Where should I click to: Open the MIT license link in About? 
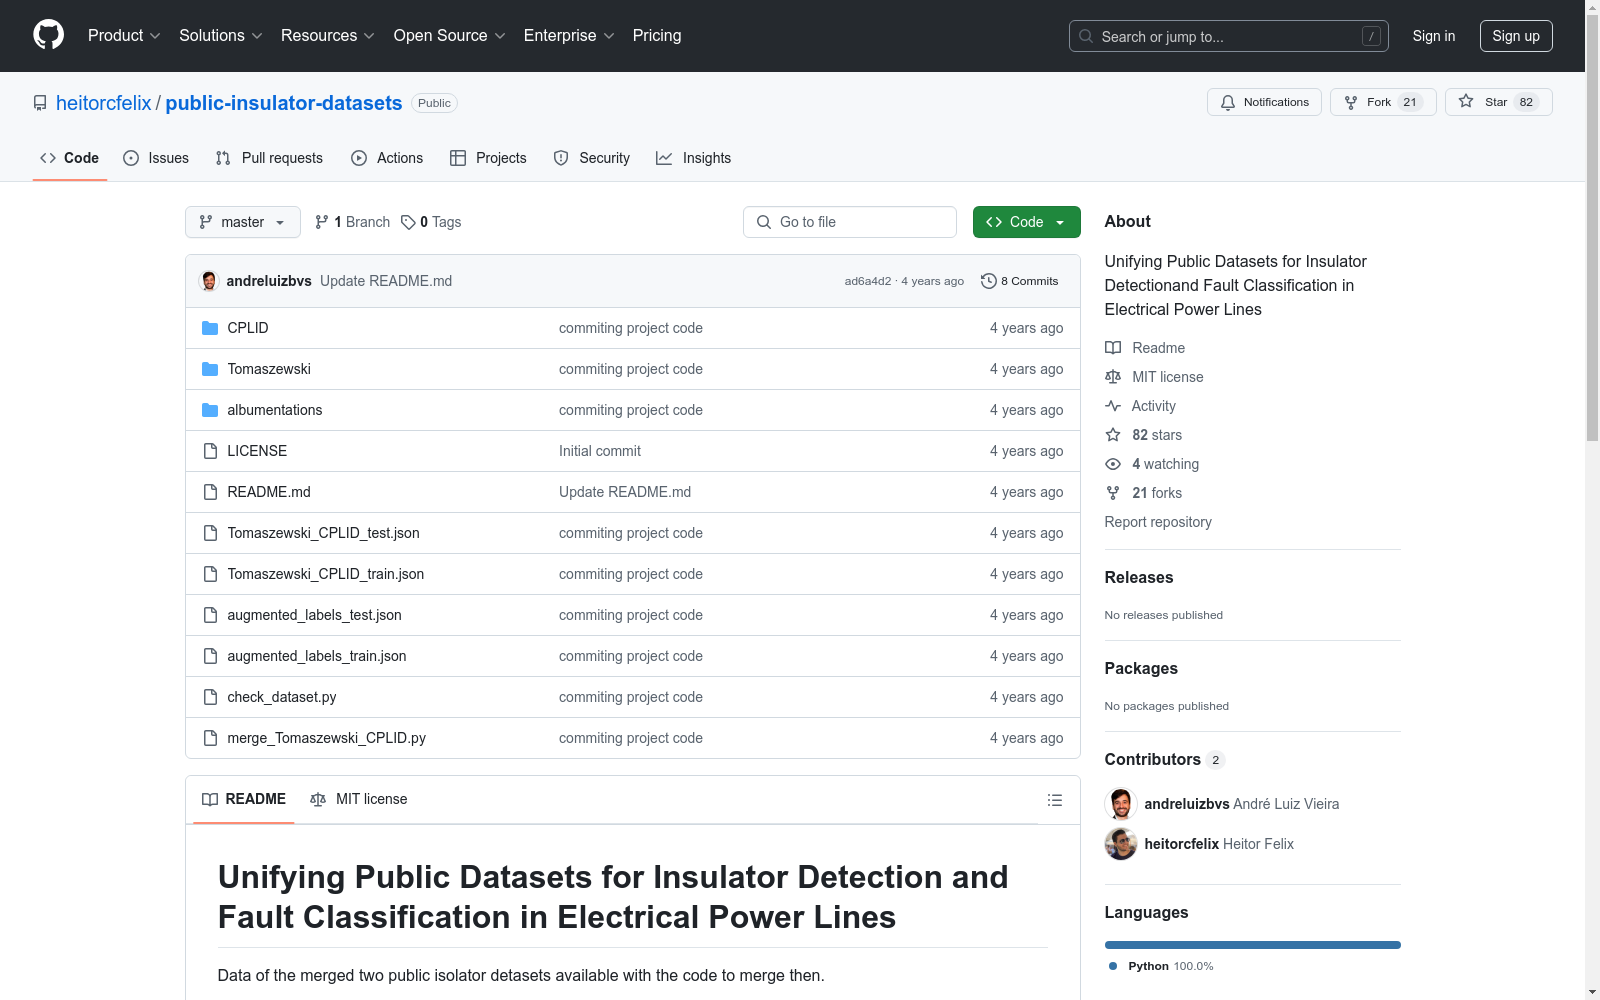point(1155,377)
